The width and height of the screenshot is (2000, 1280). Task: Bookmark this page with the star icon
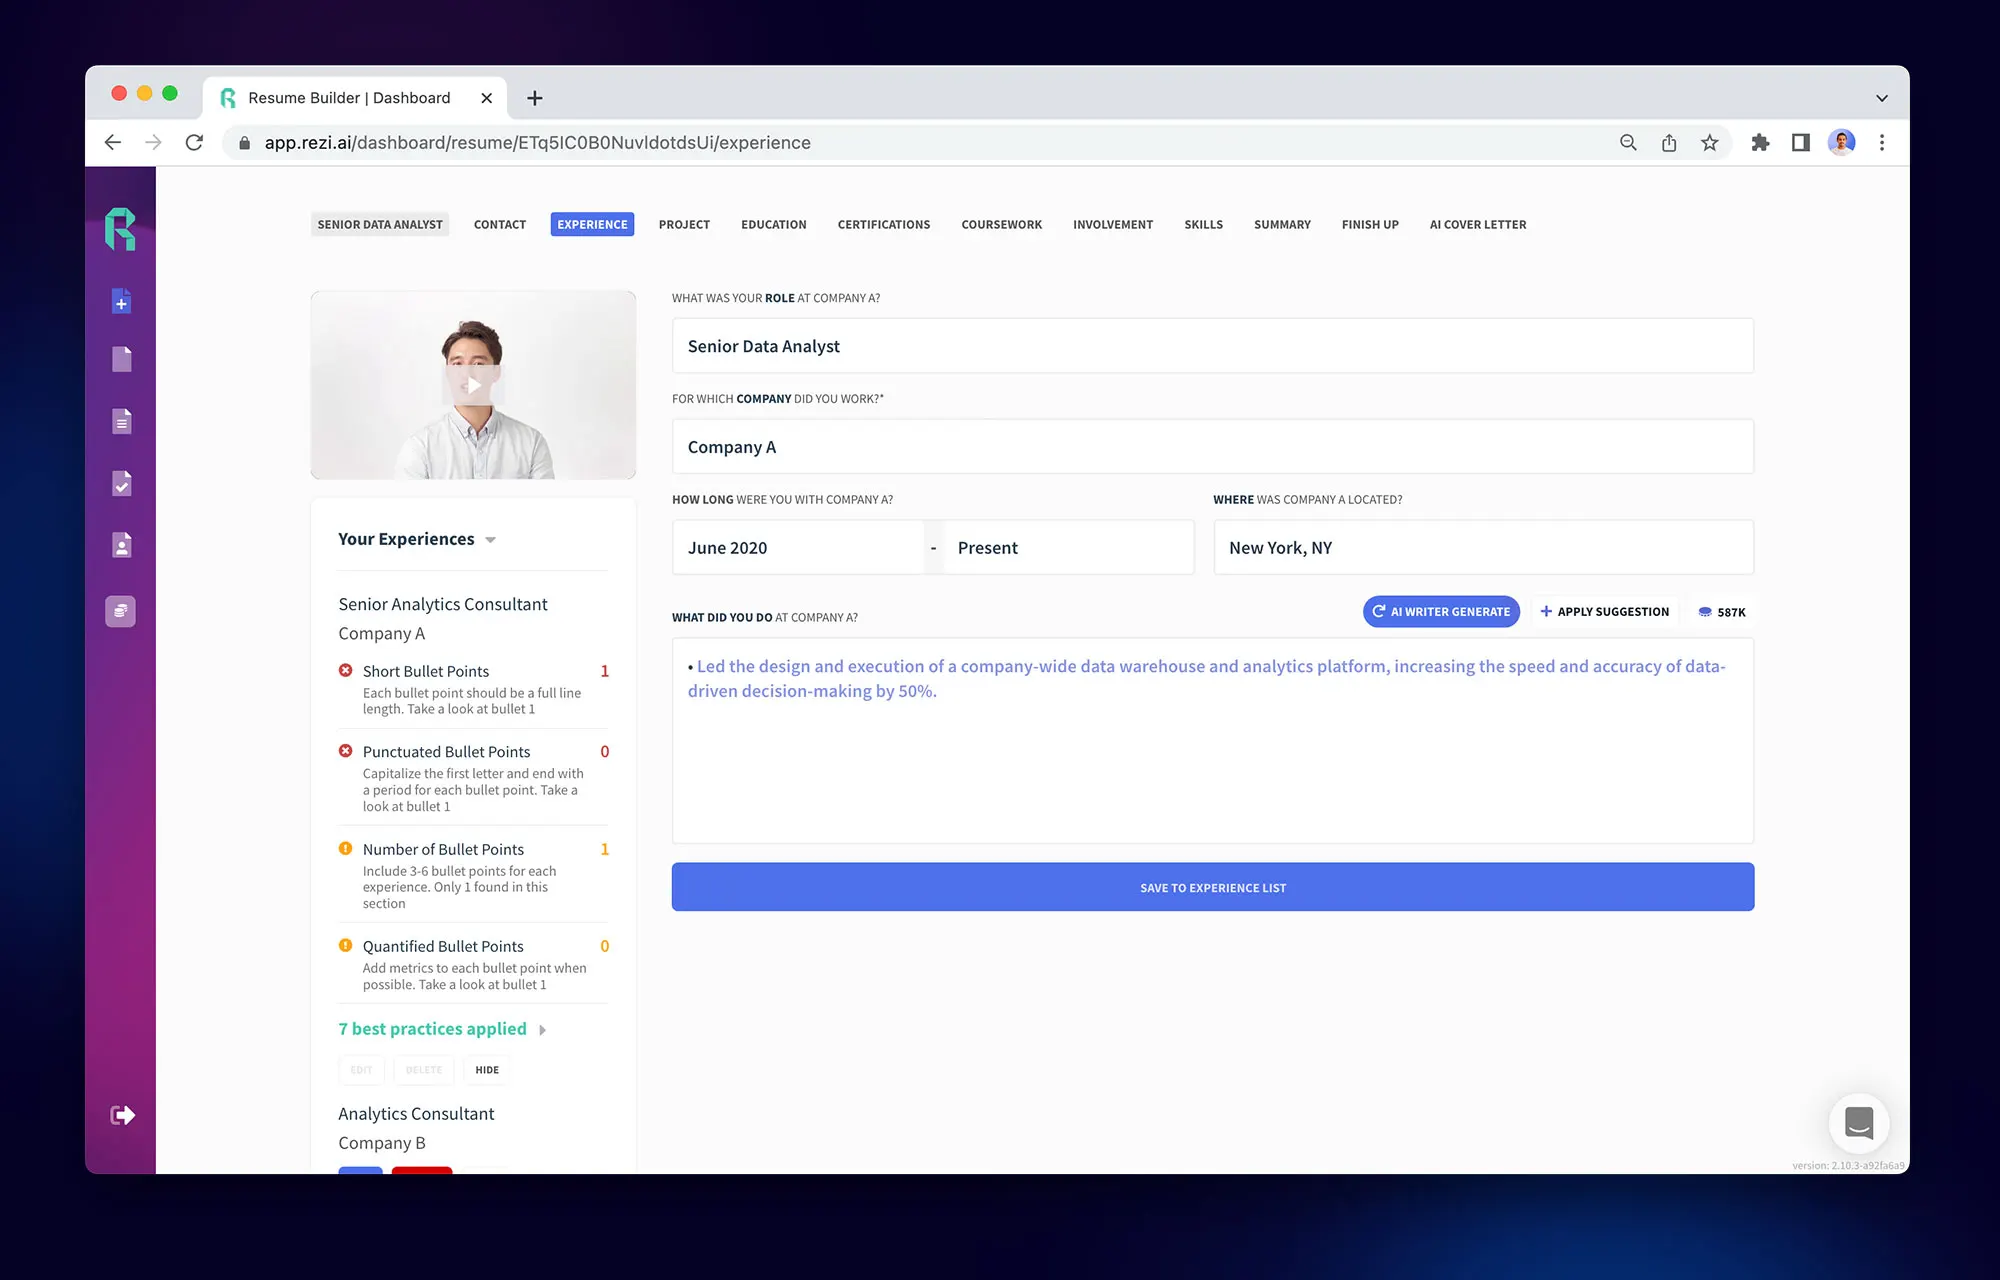click(1710, 143)
